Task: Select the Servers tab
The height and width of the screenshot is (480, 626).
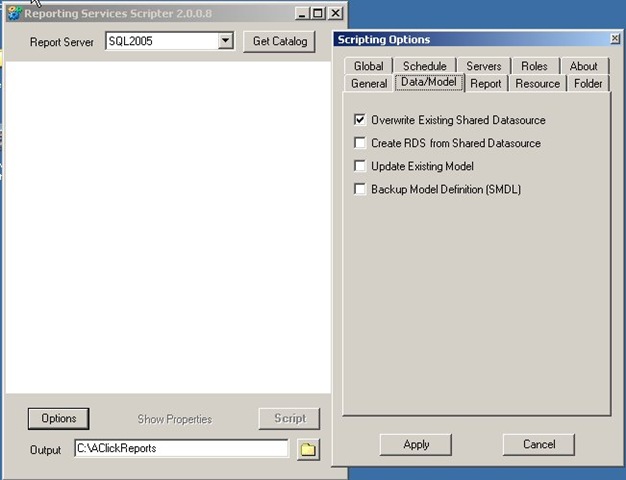Action: (x=483, y=66)
